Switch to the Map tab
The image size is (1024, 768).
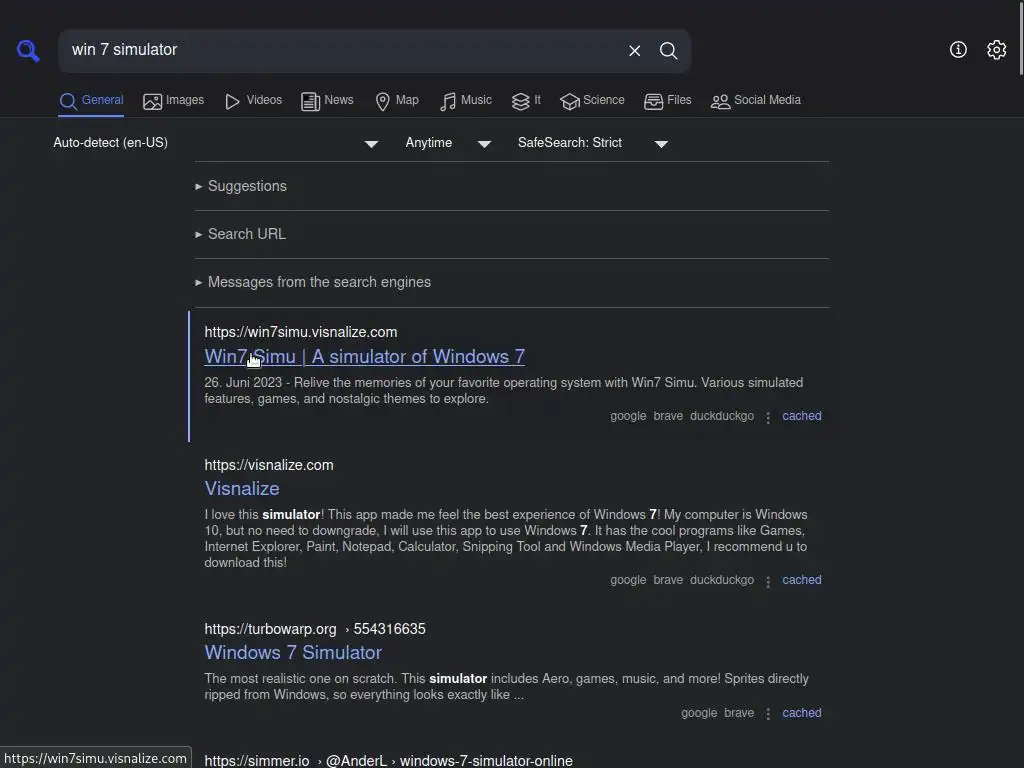click(397, 101)
